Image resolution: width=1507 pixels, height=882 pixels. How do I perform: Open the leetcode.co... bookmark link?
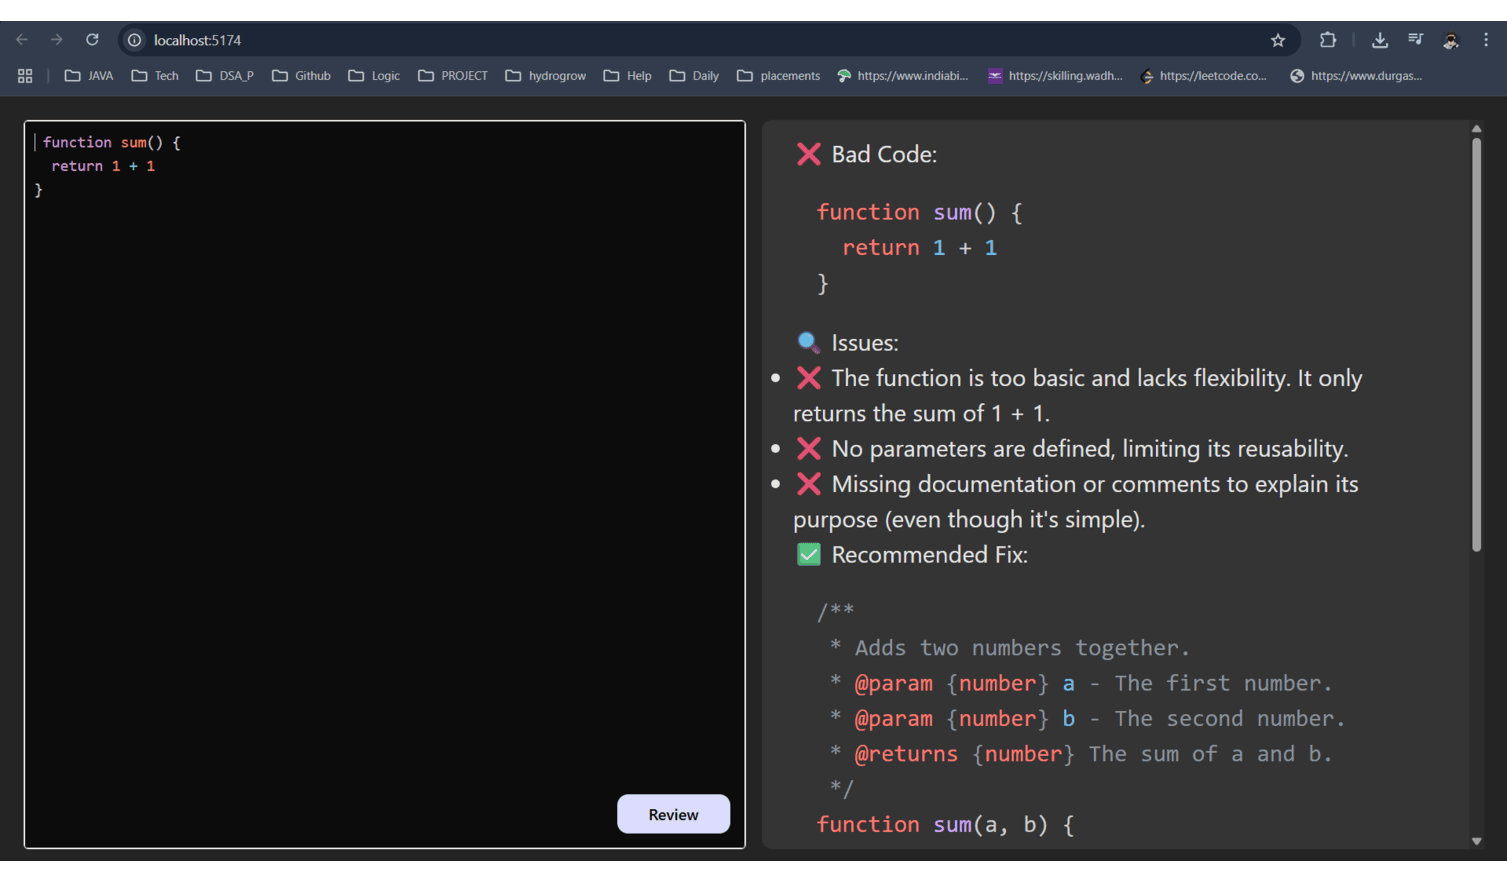pos(1204,76)
